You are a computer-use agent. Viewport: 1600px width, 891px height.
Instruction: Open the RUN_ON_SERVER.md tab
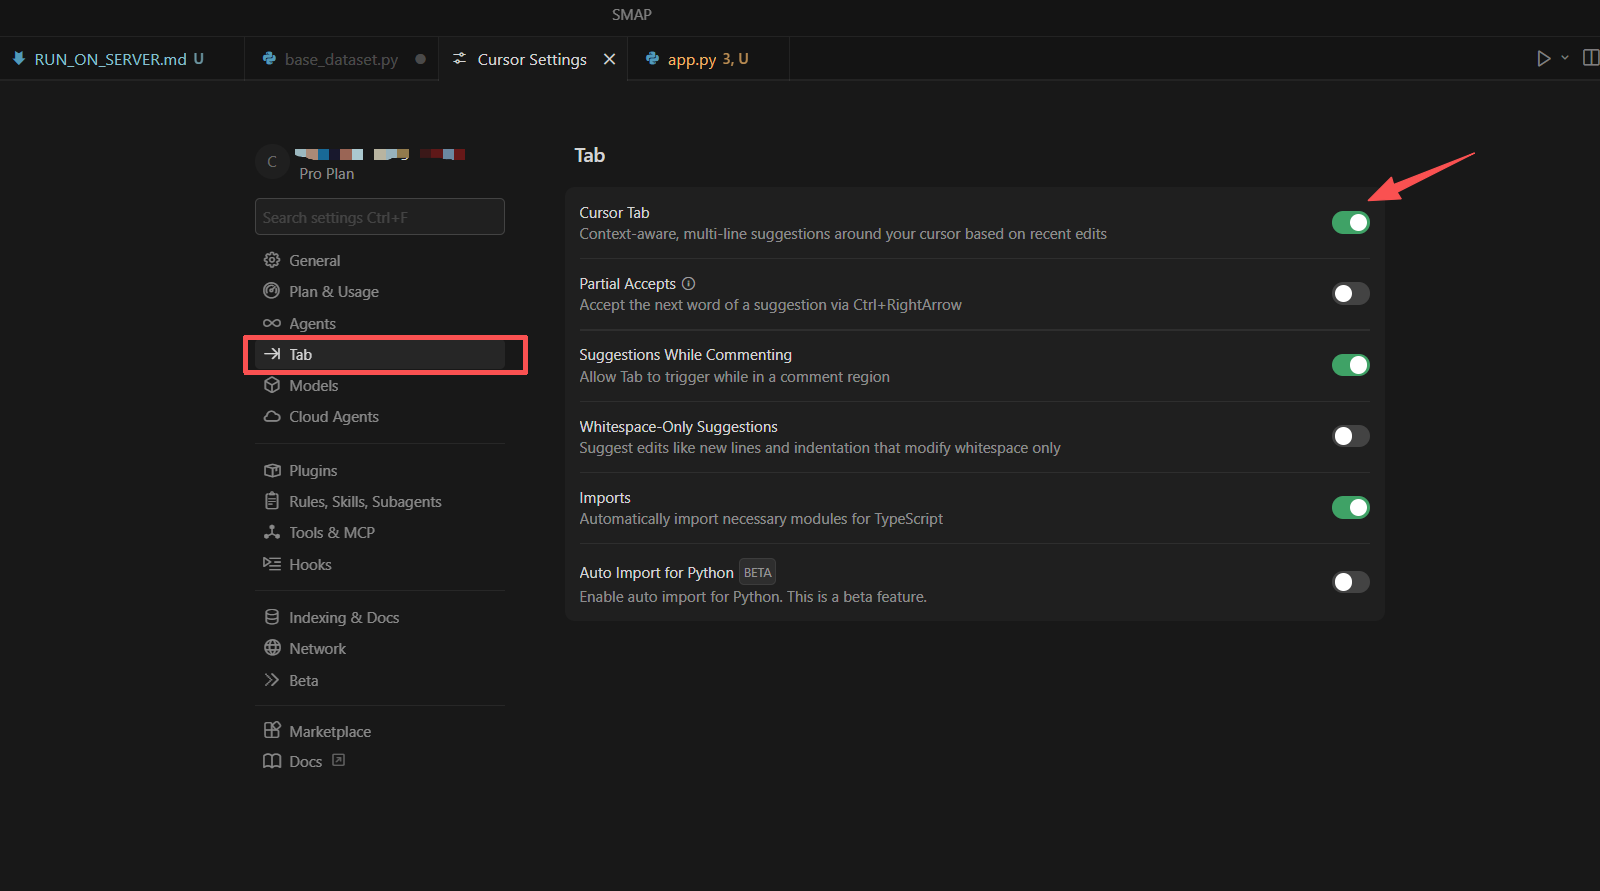click(x=110, y=59)
